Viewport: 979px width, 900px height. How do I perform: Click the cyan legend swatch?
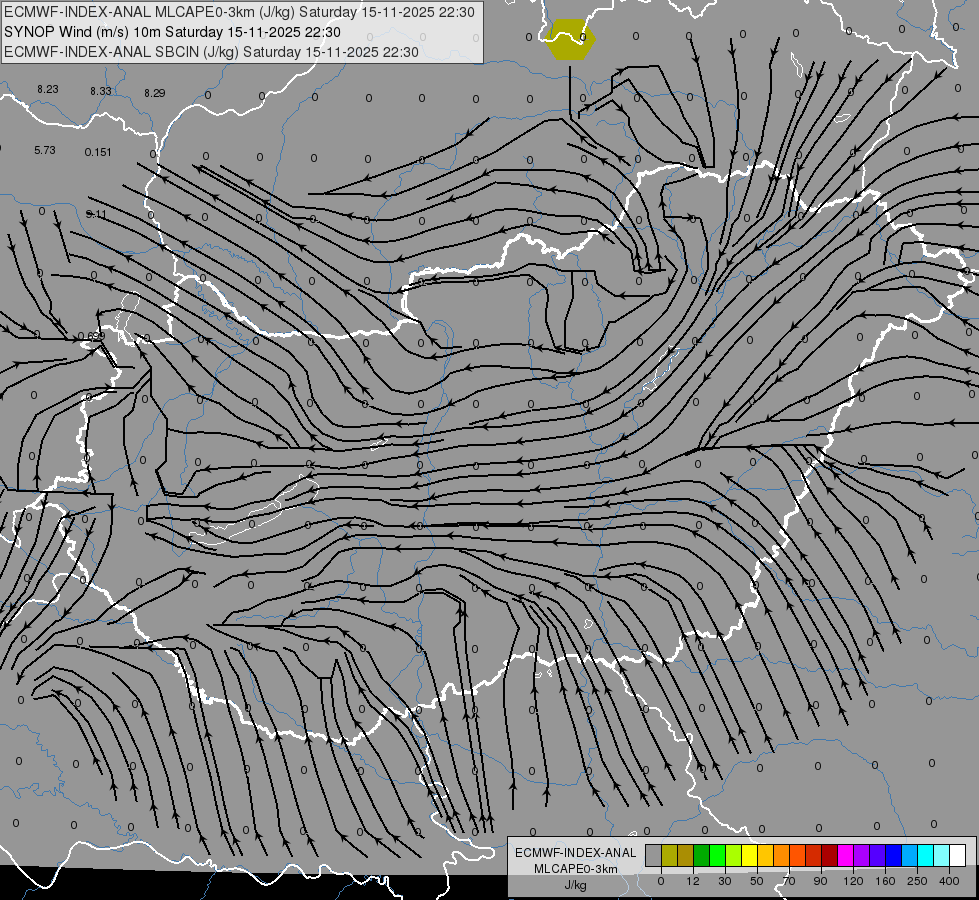click(x=925, y=855)
